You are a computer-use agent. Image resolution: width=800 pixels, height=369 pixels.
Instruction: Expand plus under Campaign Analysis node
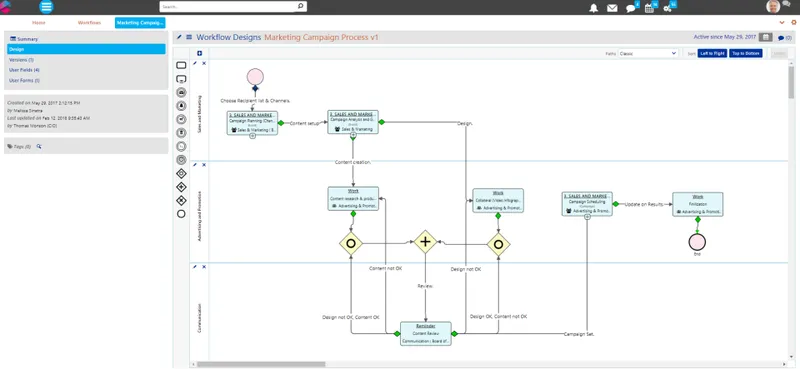353,135
